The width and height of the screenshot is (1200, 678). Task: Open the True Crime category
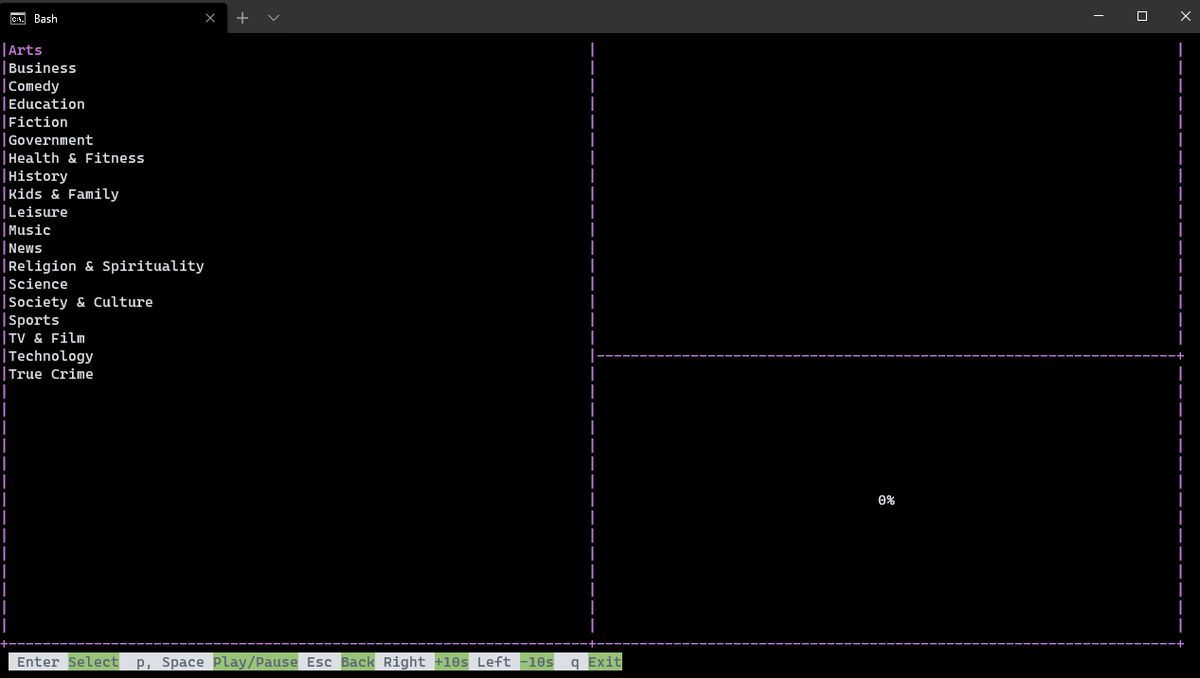[51, 374]
